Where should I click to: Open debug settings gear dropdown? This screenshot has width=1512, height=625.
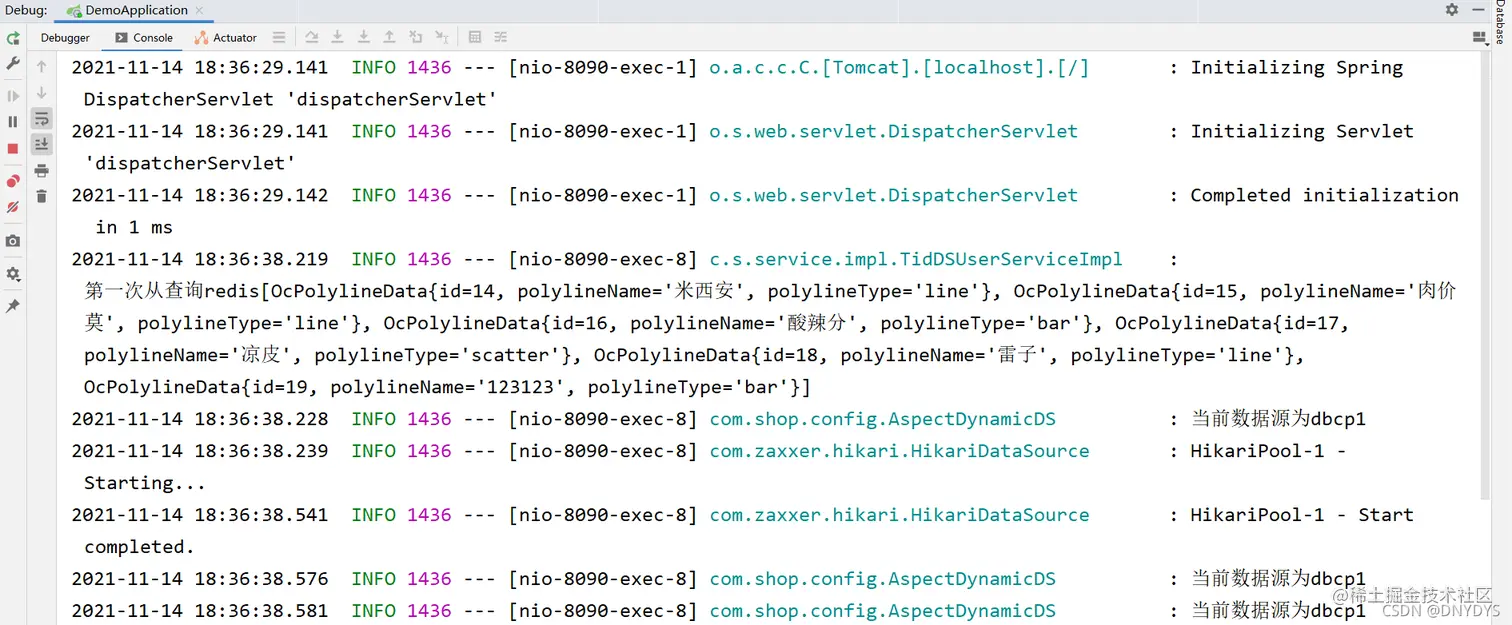[x=13, y=274]
